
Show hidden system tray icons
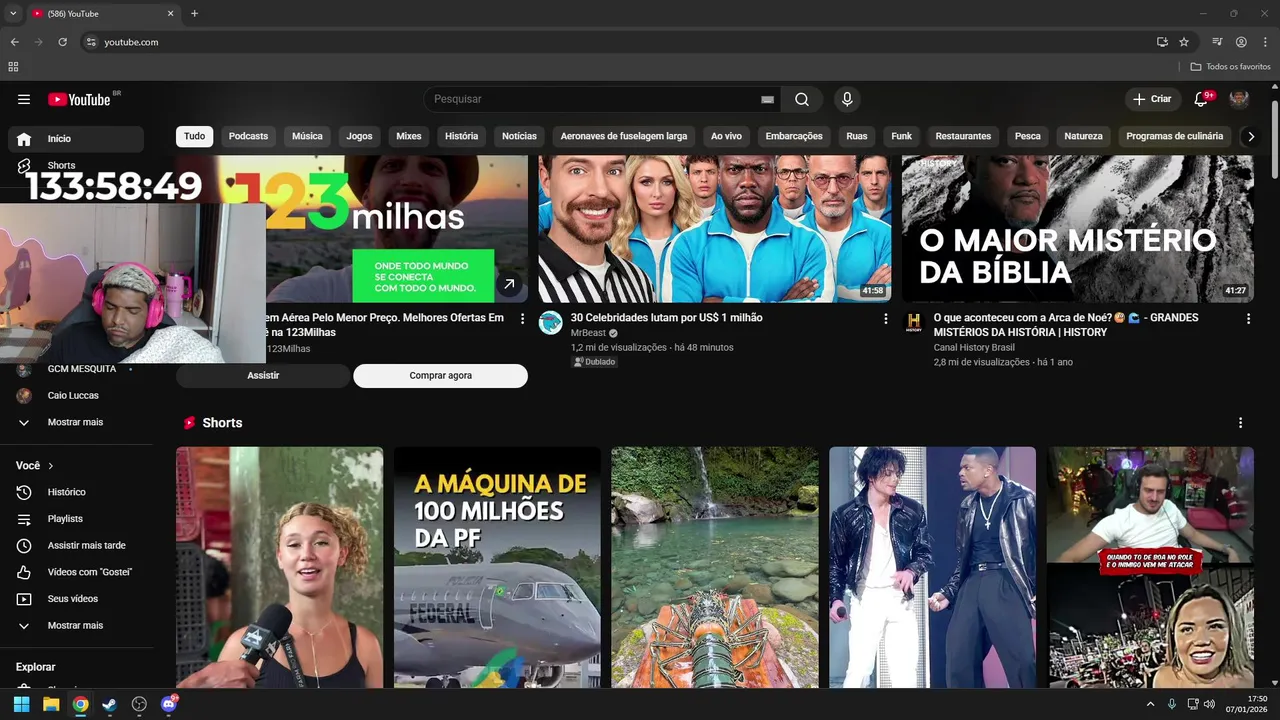click(1150, 704)
